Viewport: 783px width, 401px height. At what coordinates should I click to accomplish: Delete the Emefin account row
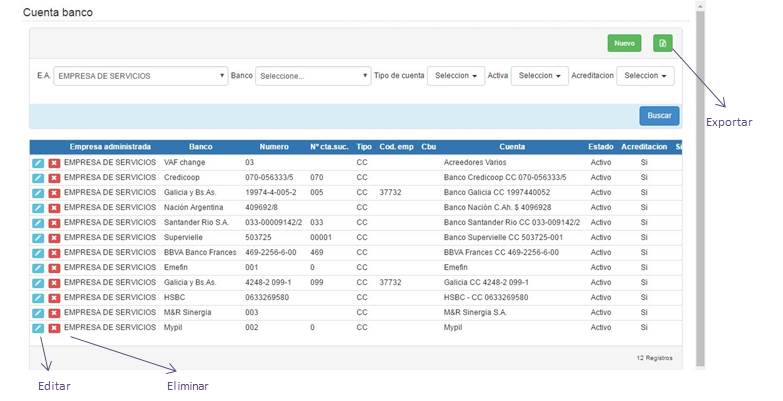tap(54, 267)
